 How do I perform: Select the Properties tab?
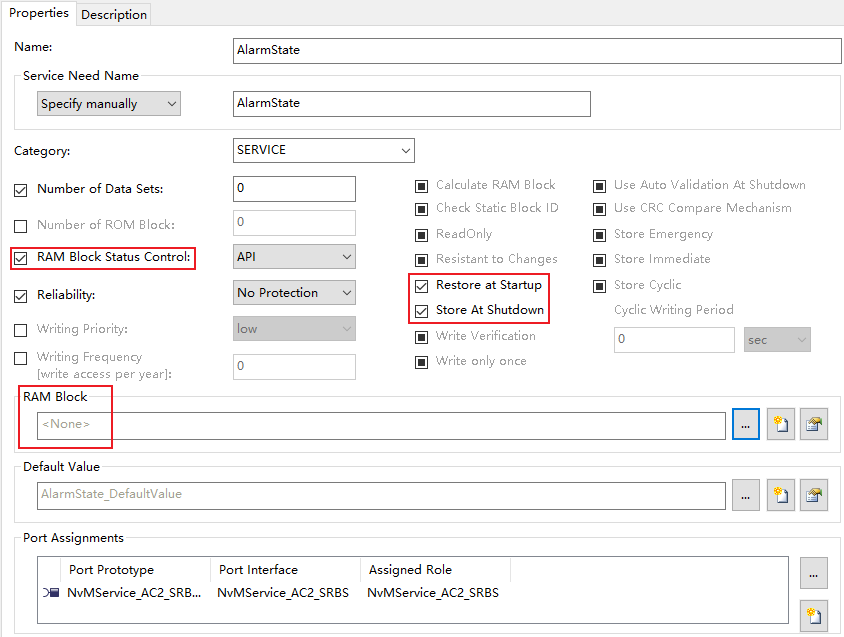[x=39, y=13]
